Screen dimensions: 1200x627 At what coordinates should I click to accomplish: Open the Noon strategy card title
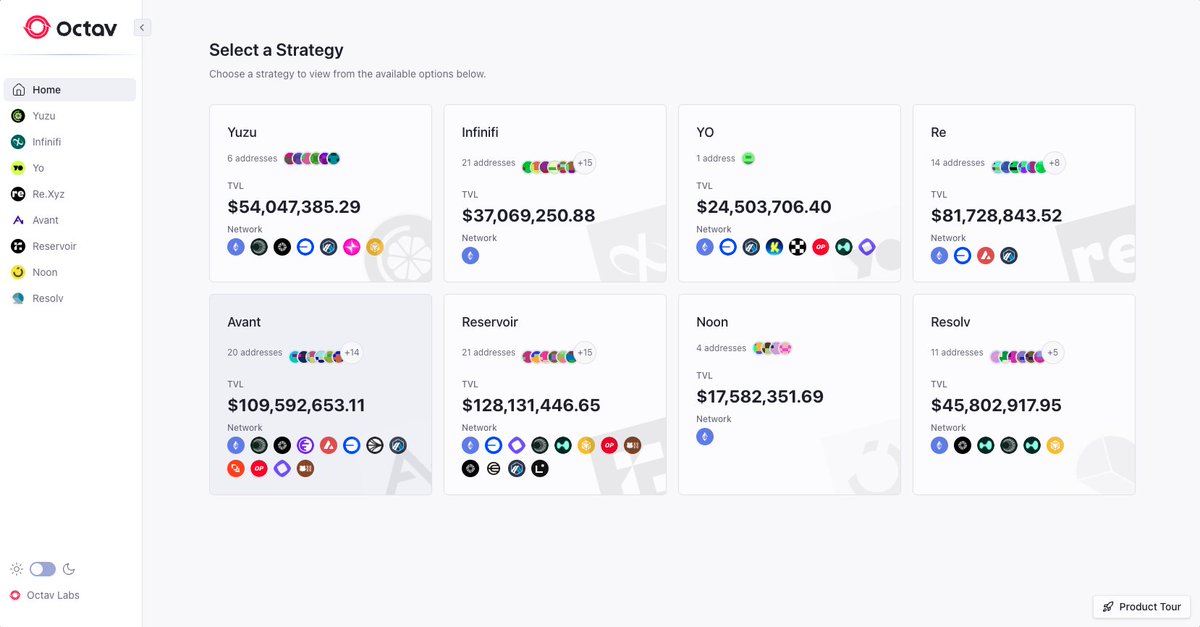tap(712, 322)
